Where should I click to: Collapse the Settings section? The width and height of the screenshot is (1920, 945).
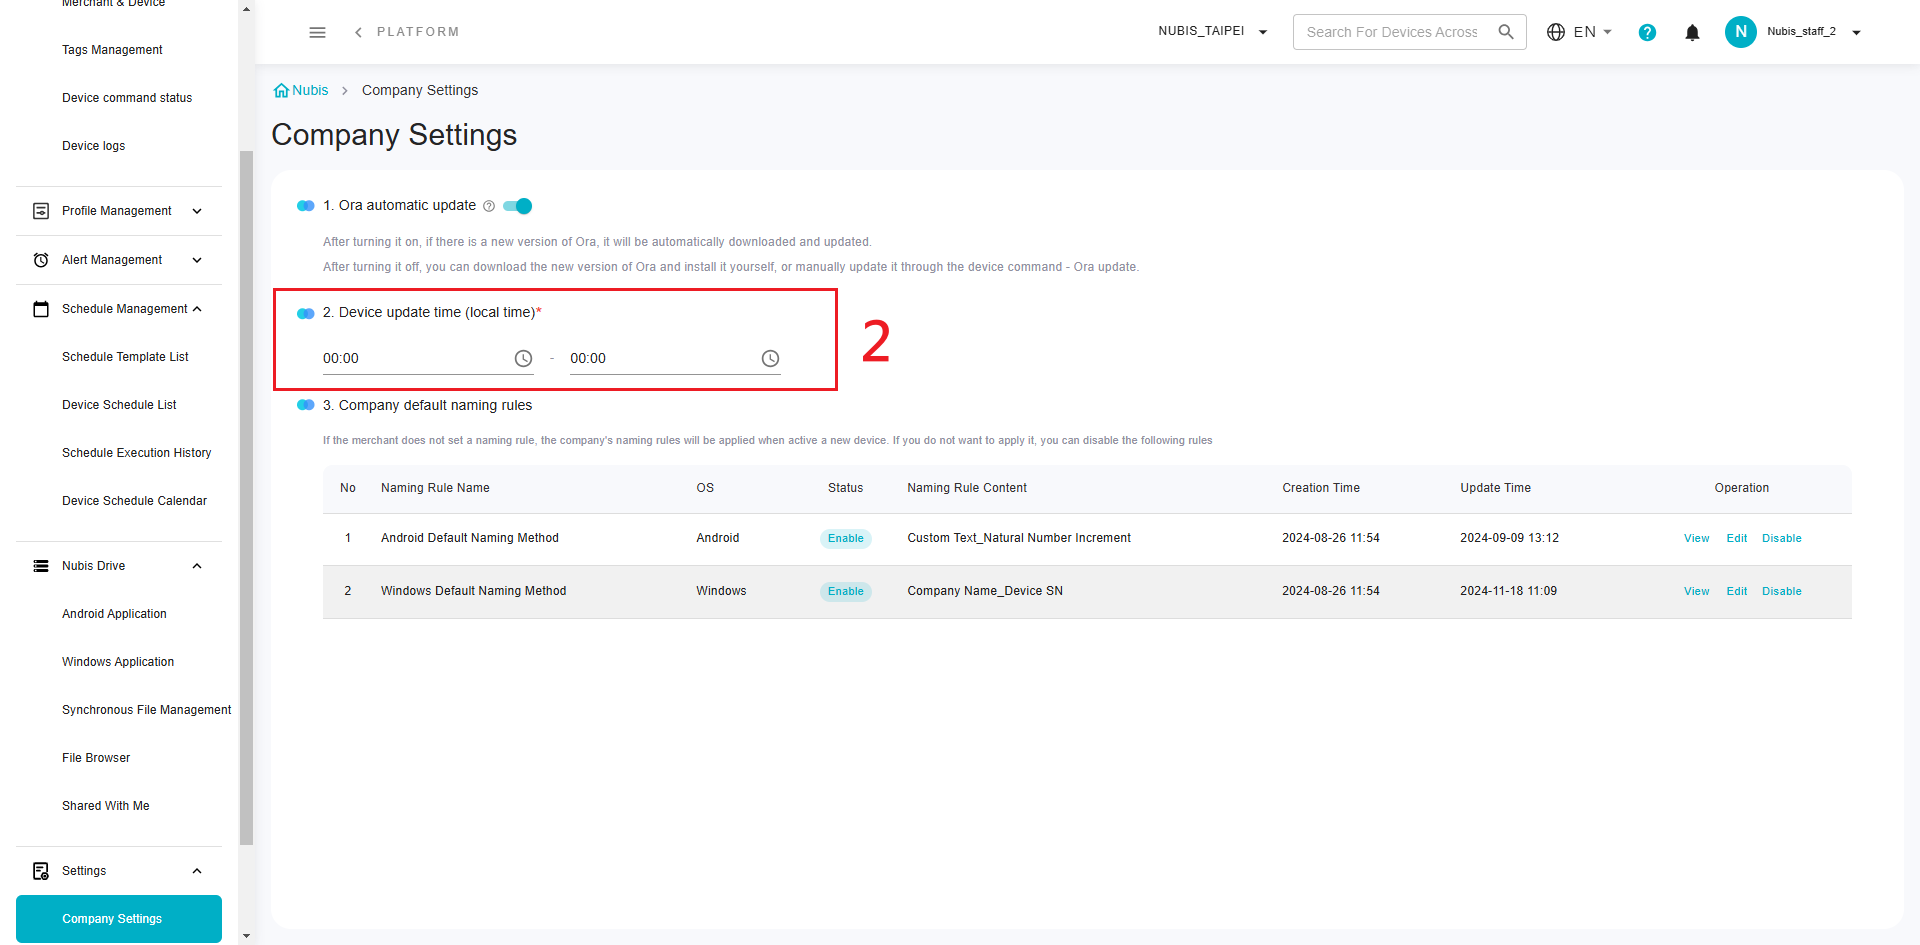(197, 871)
